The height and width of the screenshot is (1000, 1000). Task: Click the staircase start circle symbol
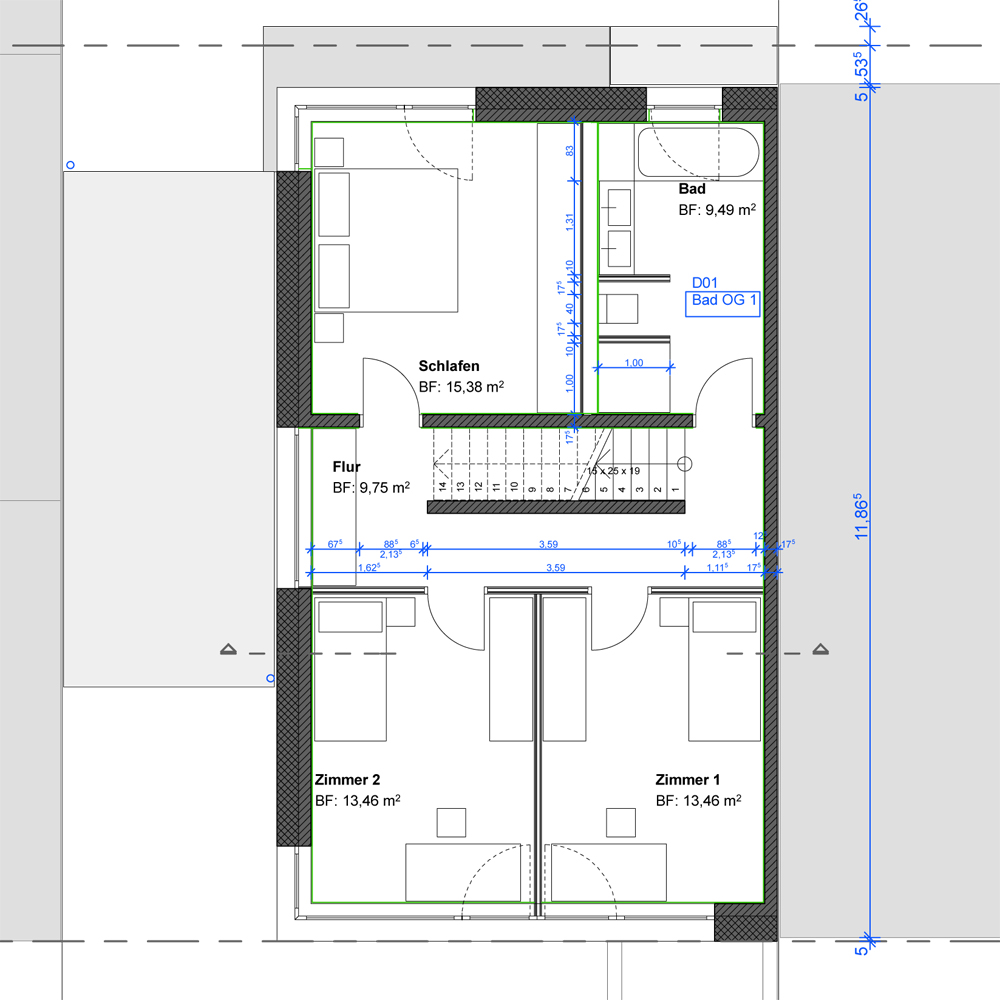pyautogui.click(x=685, y=463)
